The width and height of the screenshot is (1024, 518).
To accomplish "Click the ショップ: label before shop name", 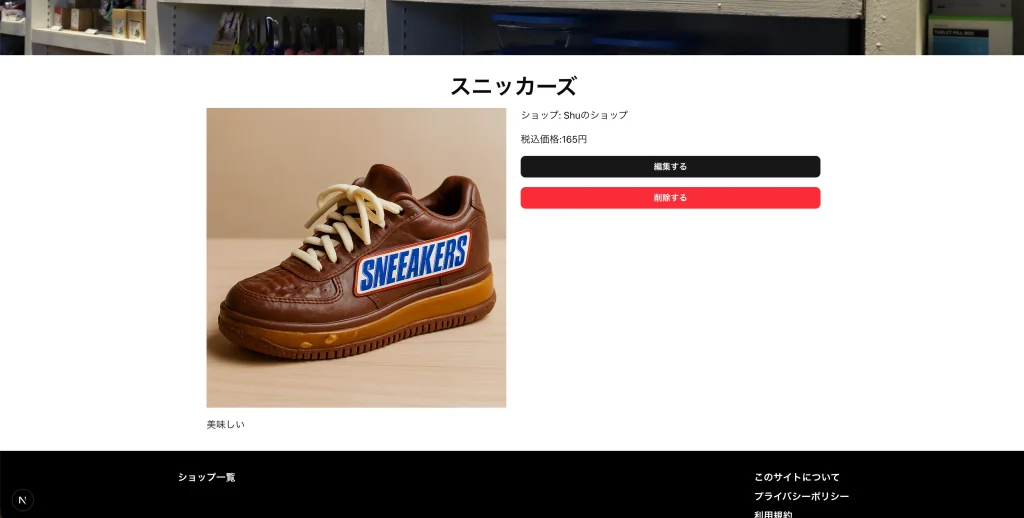I will 541,115.
